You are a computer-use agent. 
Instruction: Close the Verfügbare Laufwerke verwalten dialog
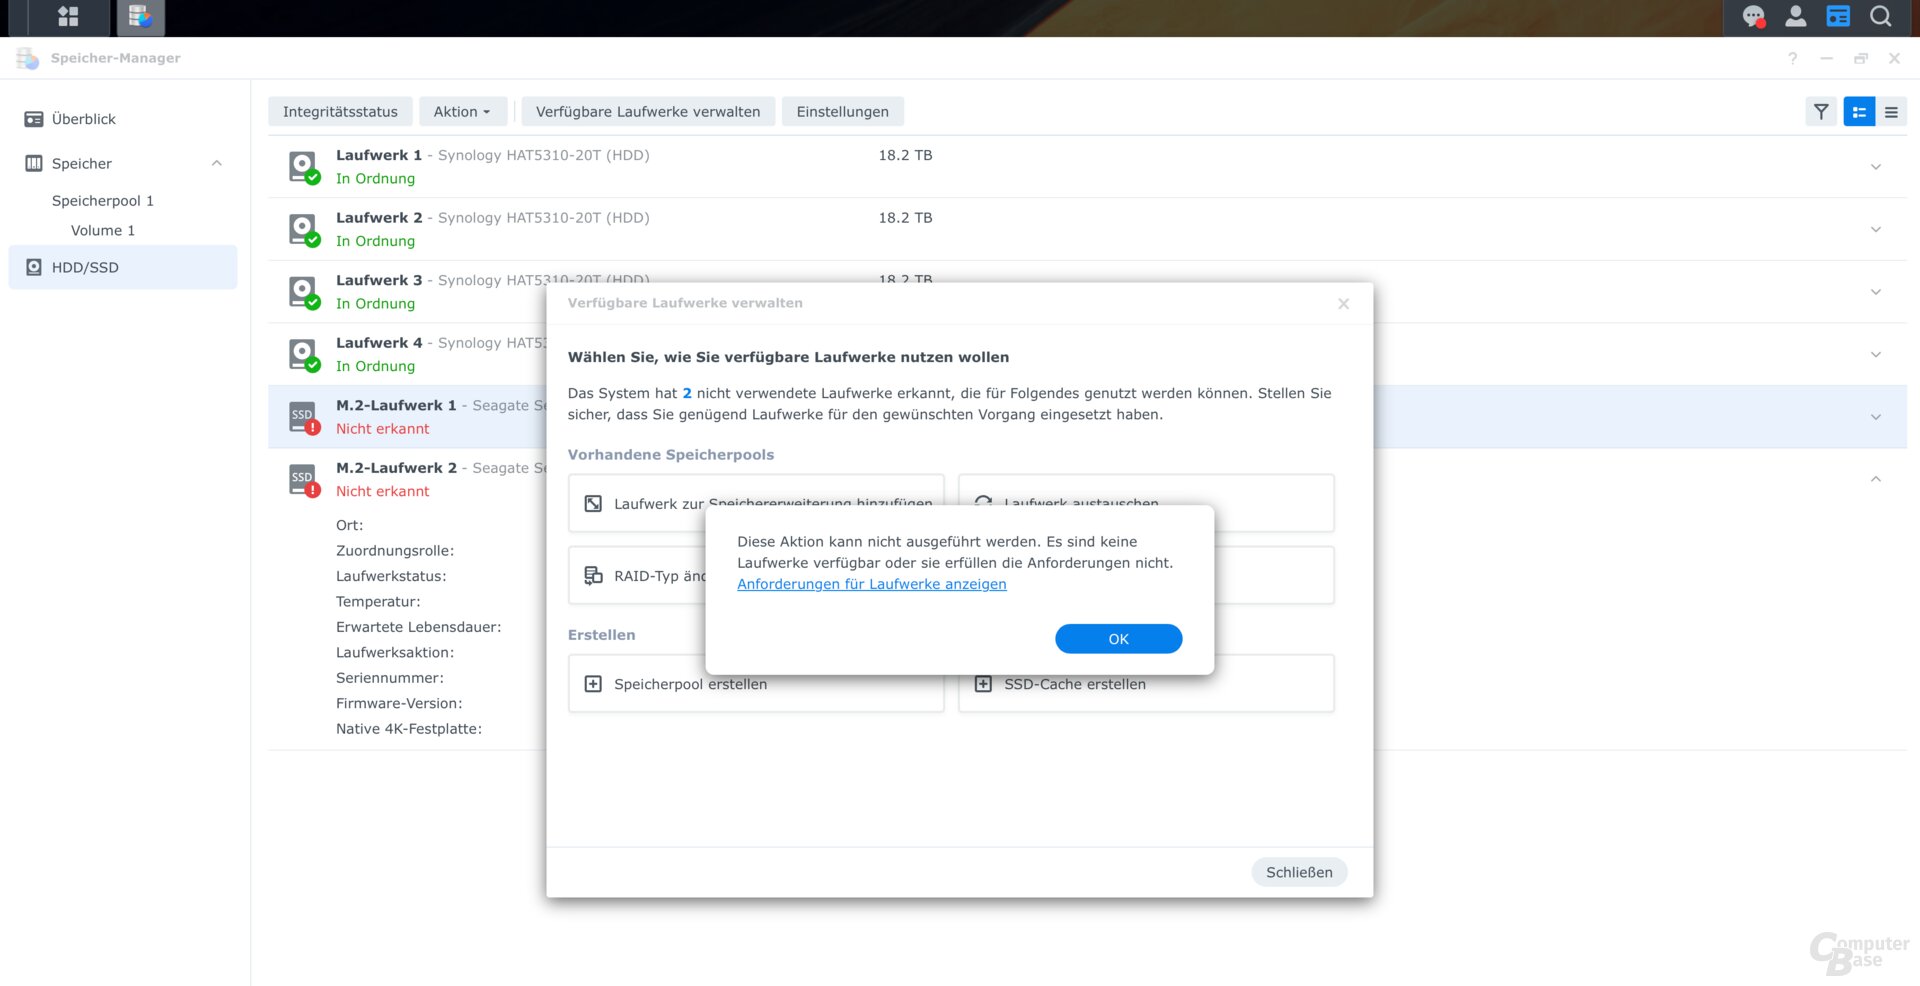(x=1343, y=304)
